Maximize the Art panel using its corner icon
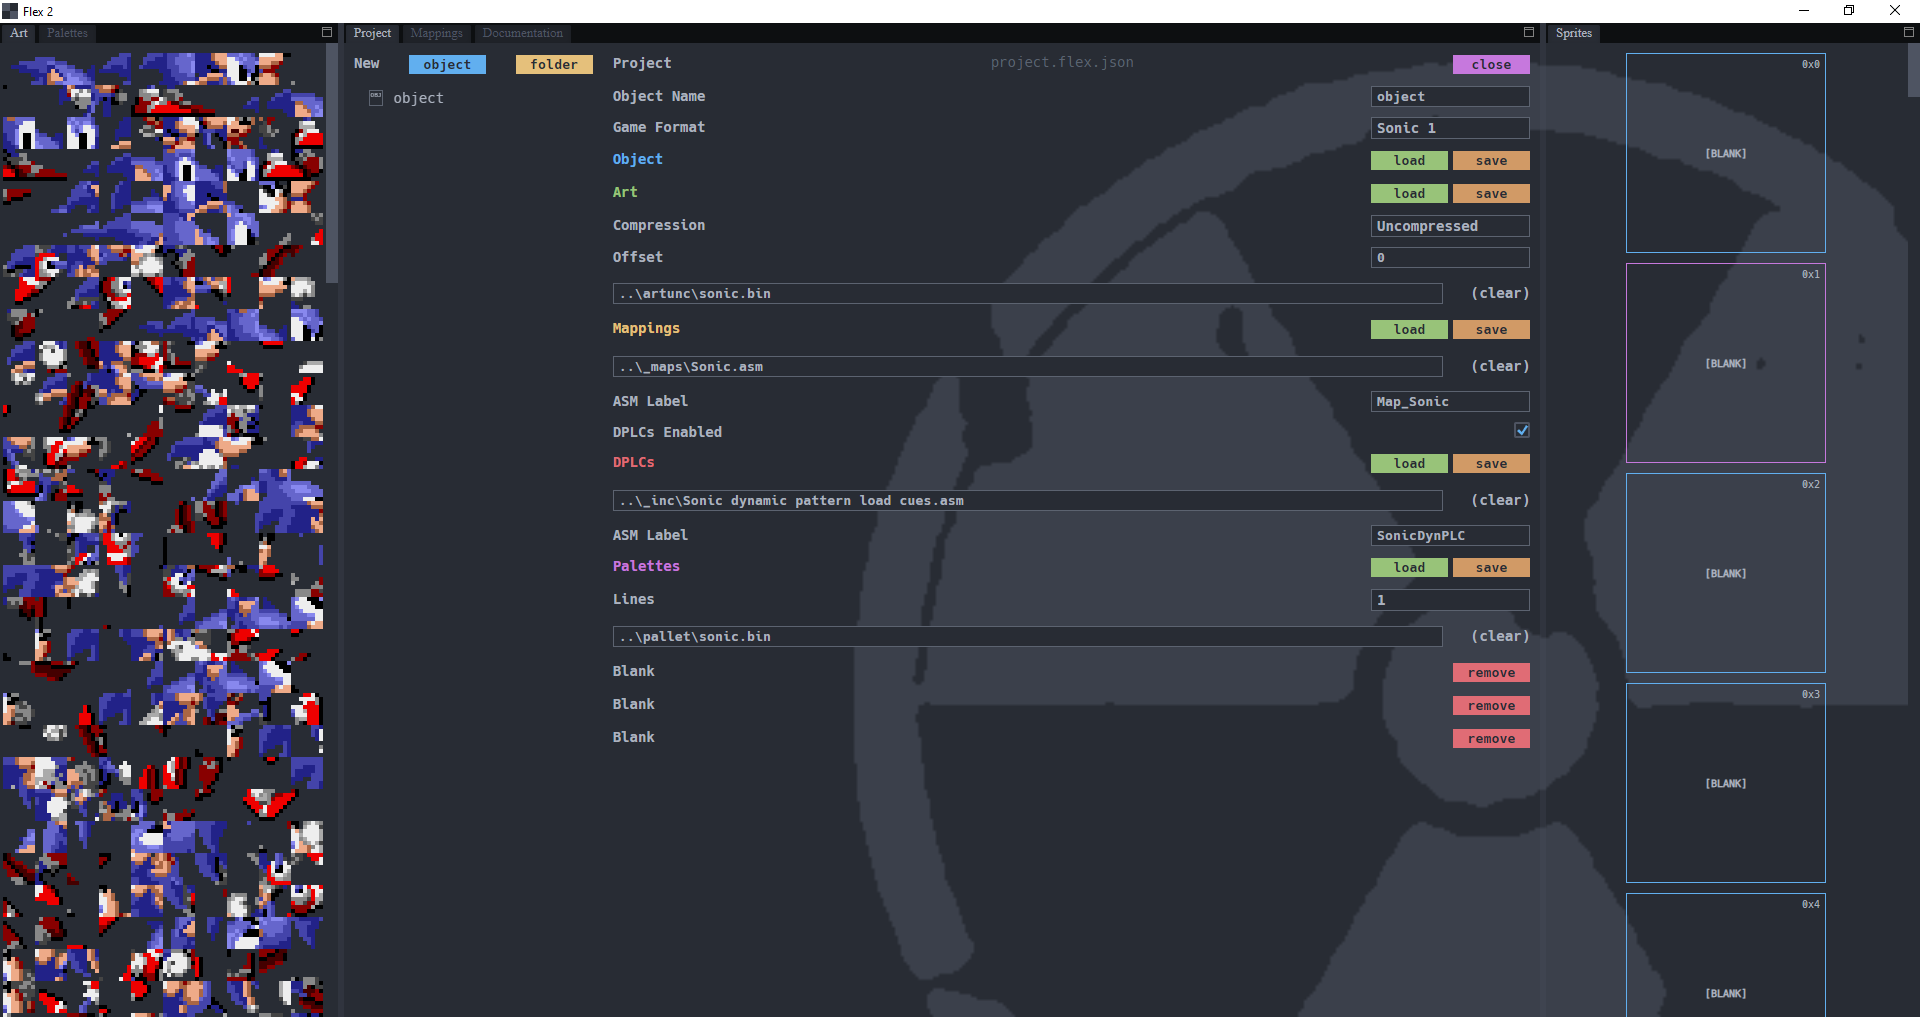 coord(327,33)
